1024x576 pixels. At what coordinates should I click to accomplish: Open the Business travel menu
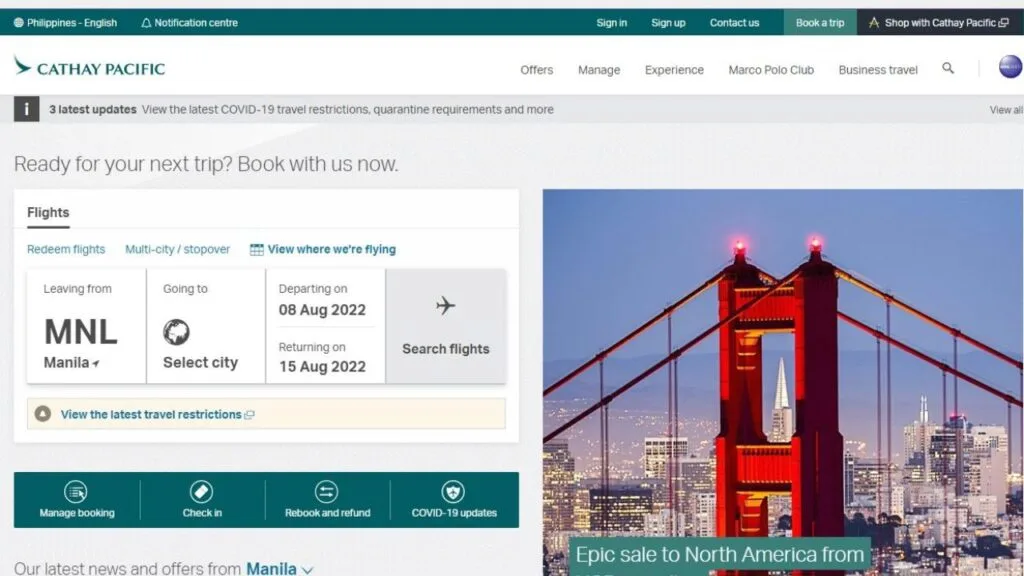[x=878, y=70]
